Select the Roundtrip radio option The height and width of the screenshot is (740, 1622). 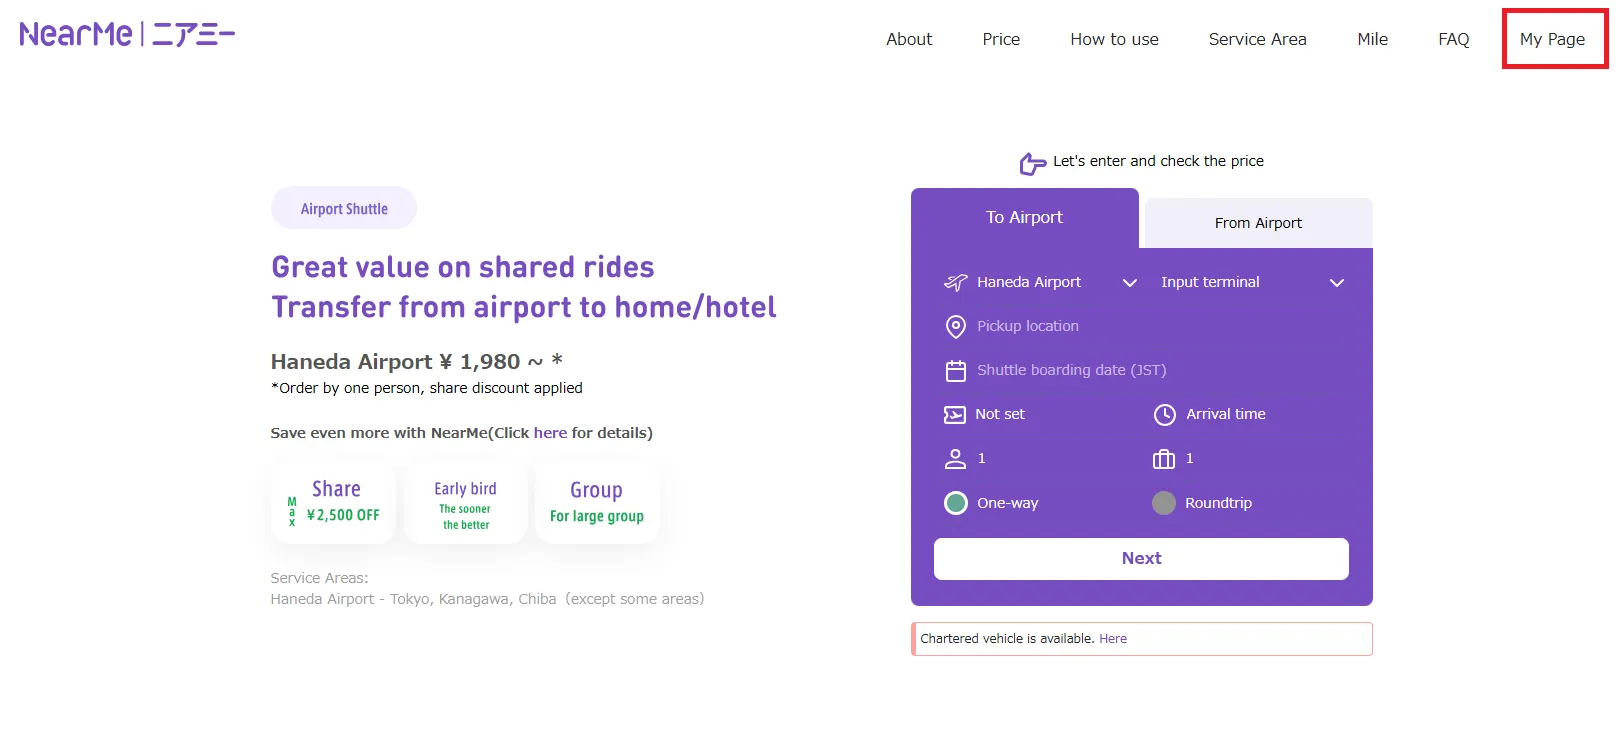pos(1164,503)
